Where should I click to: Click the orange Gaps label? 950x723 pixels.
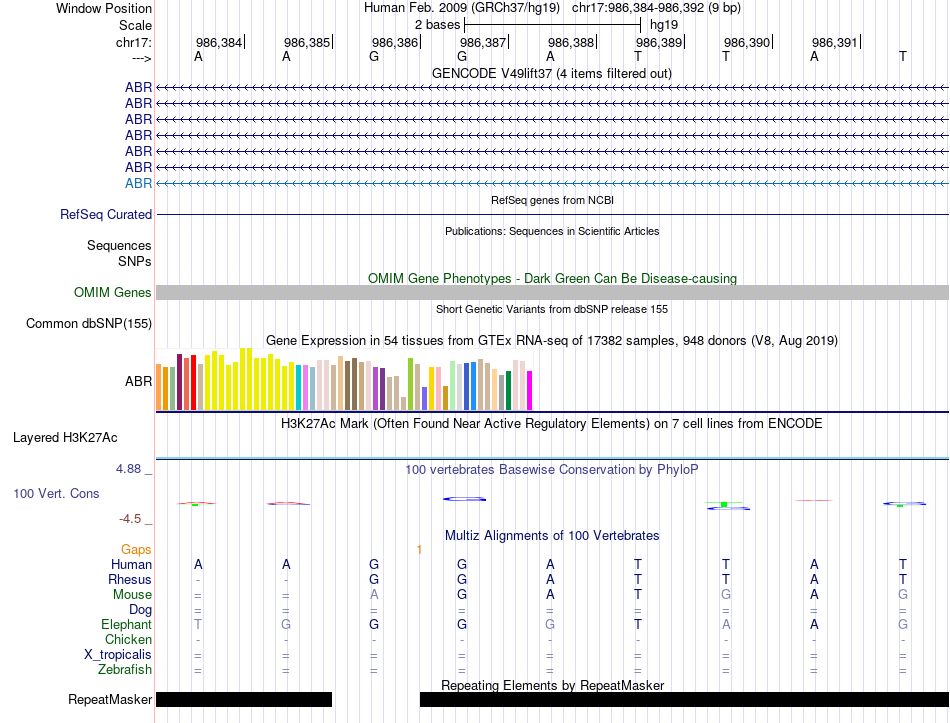pos(136,549)
